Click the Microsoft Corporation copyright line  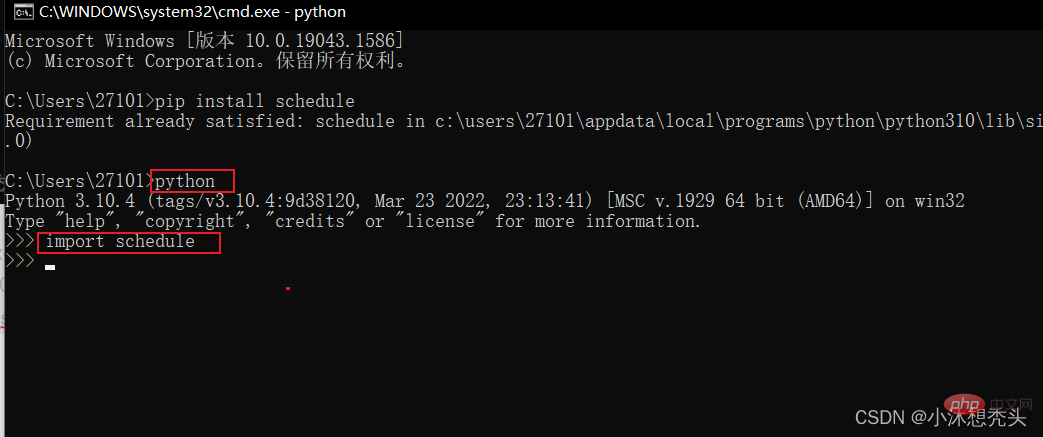click(x=206, y=61)
